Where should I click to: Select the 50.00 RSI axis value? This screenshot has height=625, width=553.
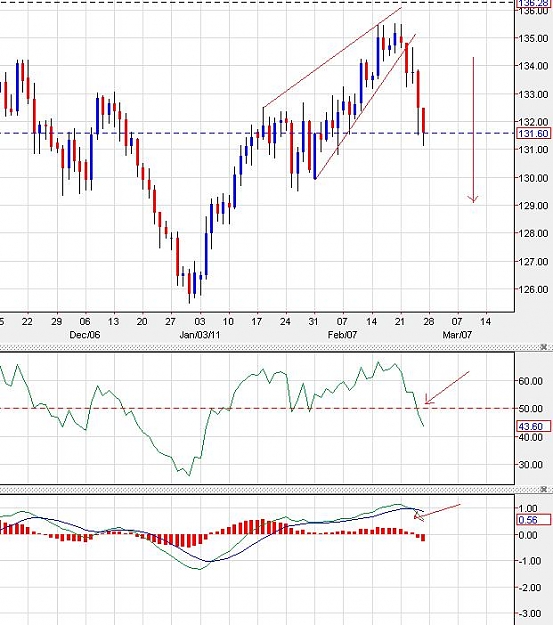coord(531,409)
